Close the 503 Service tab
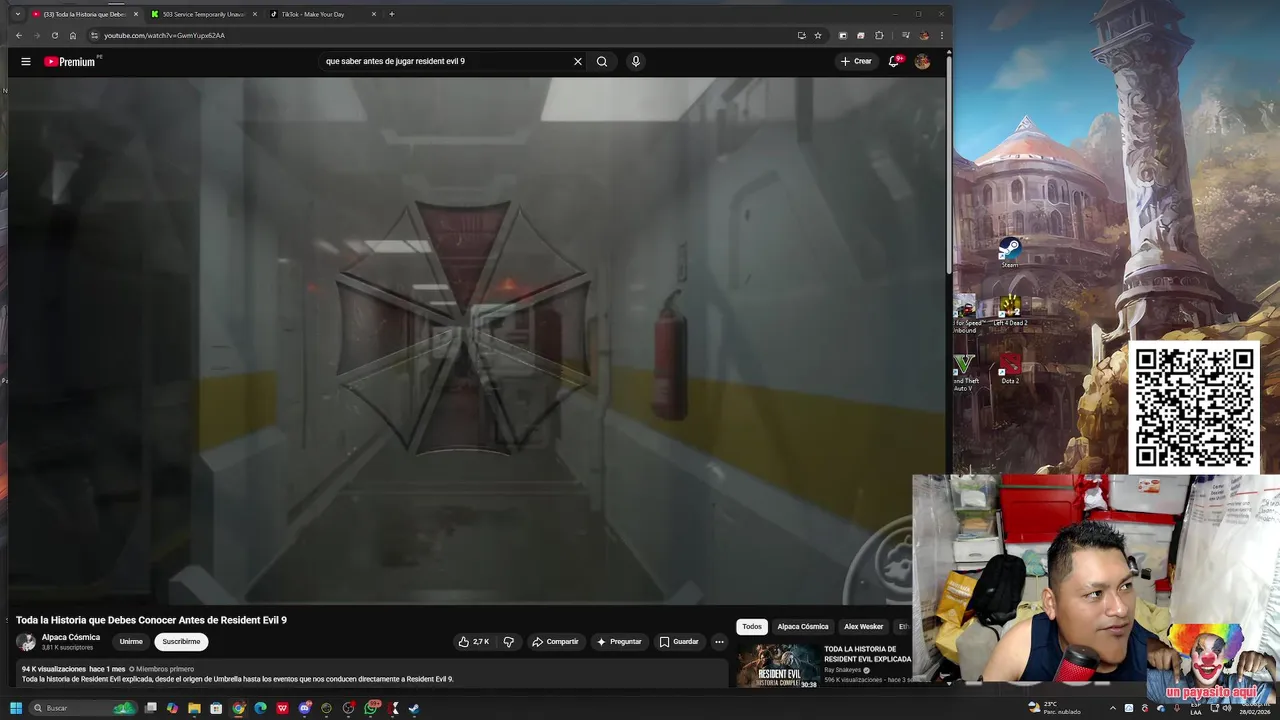The height and width of the screenshot is (720, 1280). 255,14
